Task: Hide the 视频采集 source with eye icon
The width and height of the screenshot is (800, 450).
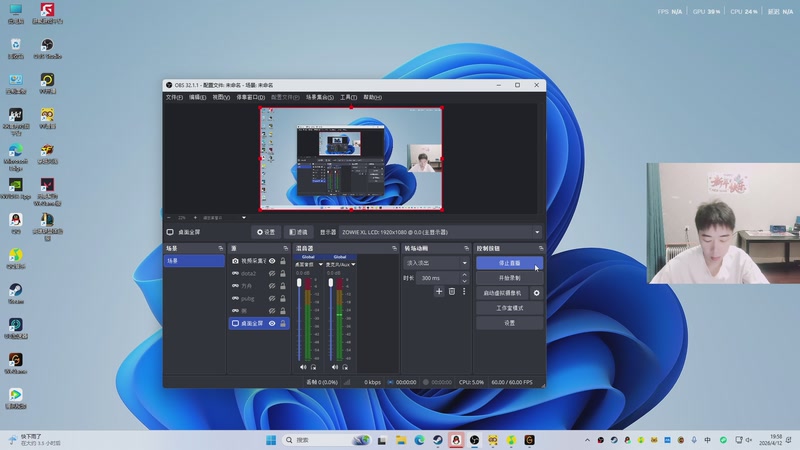Action: 272,261
